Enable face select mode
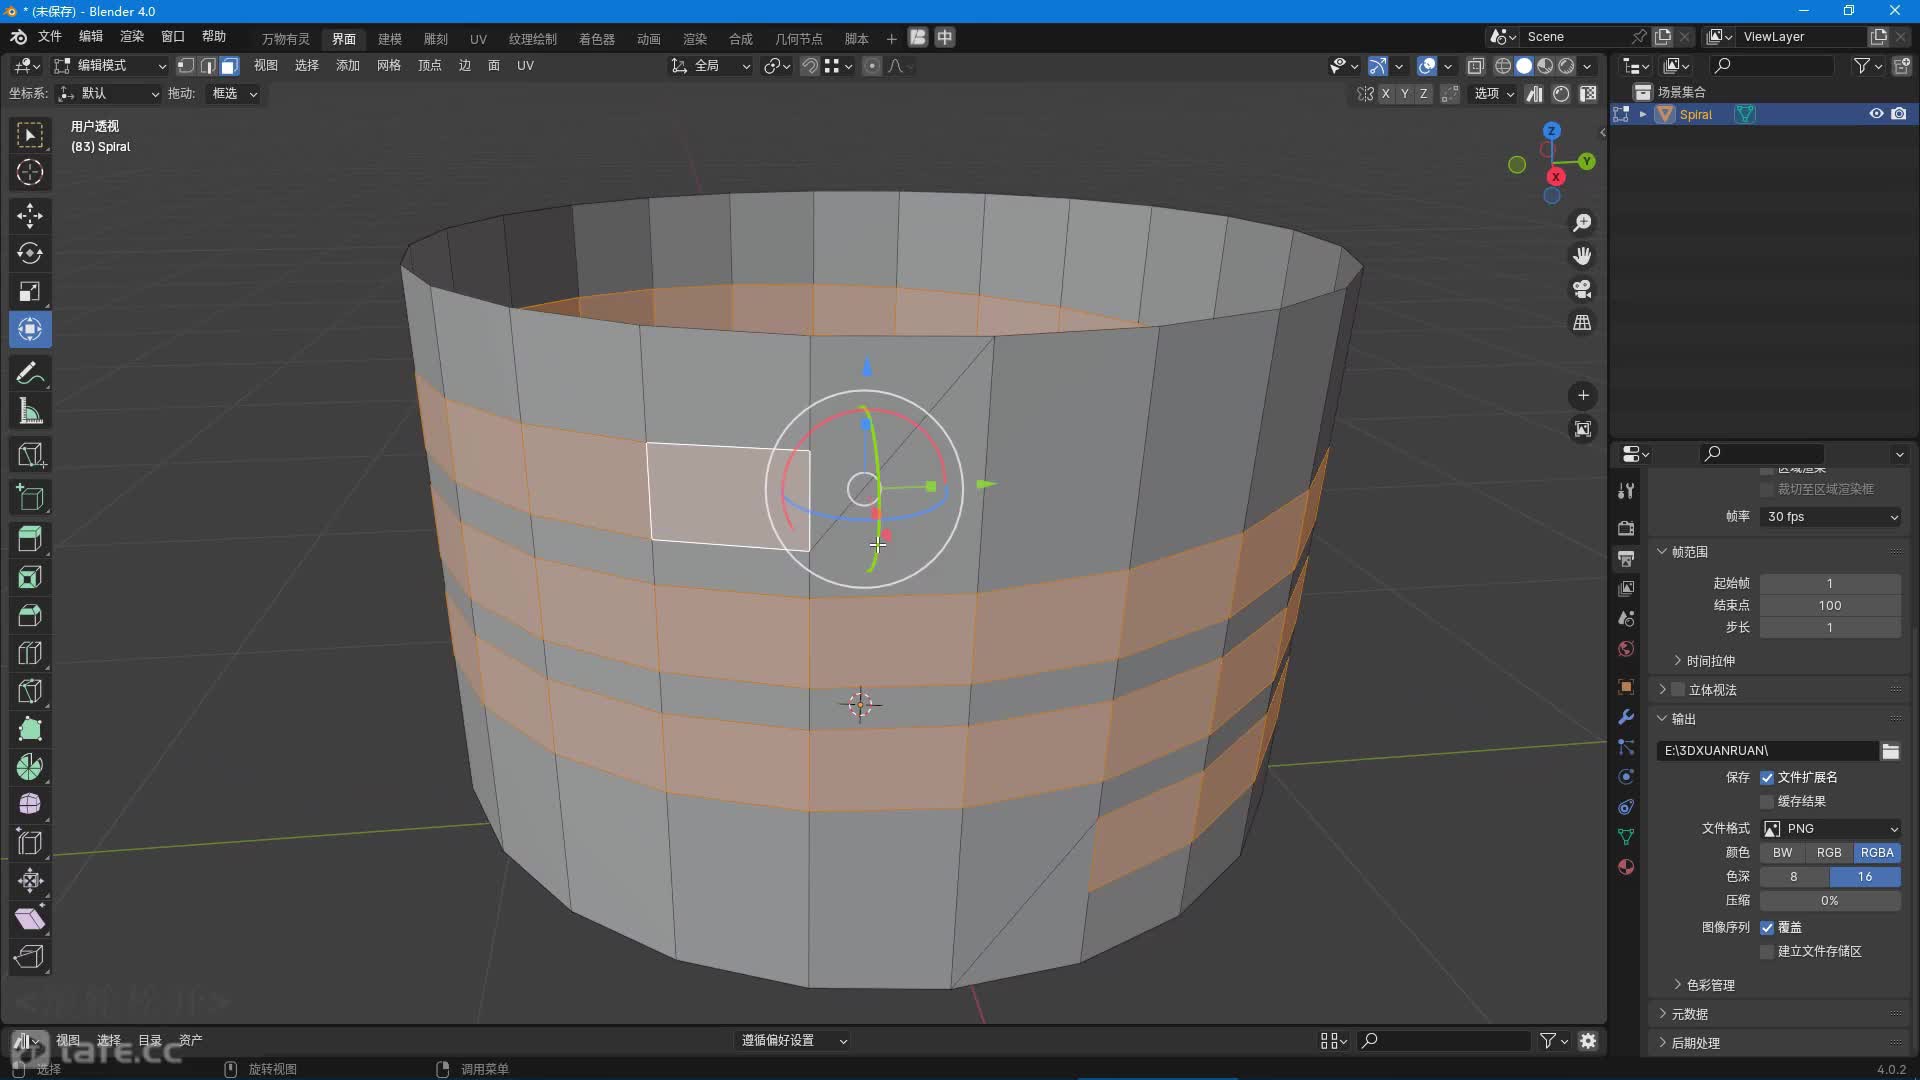This screenshot has height=1080, width=1920. (230, 66)
